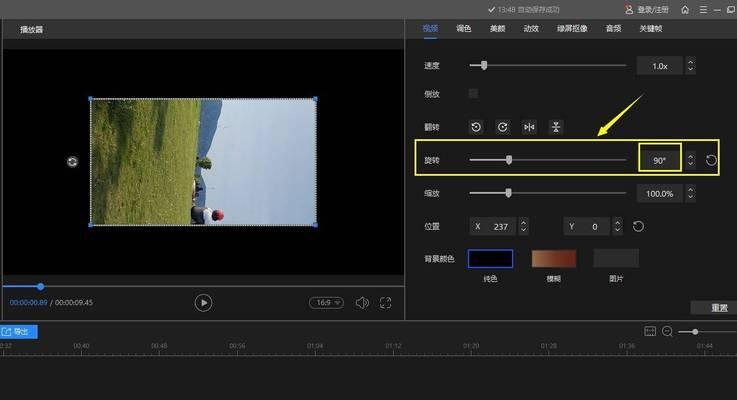Select the 图片 image background swatch
The width and height of the screenshot is (737, 400).
616,259
